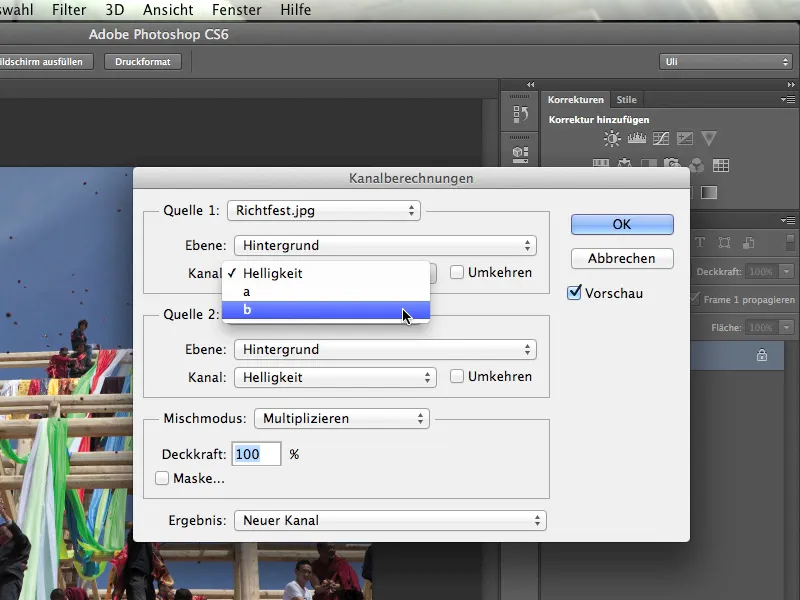Image resolution: width=800 pixels, height=600 pixels.
Task: Open the 3D panel cube icon
Action: 520,154
